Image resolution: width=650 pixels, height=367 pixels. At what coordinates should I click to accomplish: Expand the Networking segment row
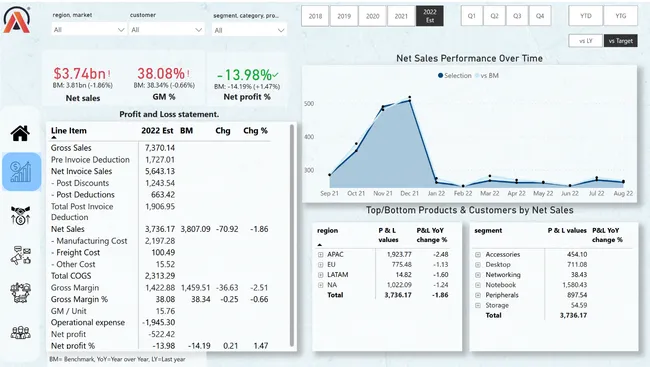[x=478, y=275]
